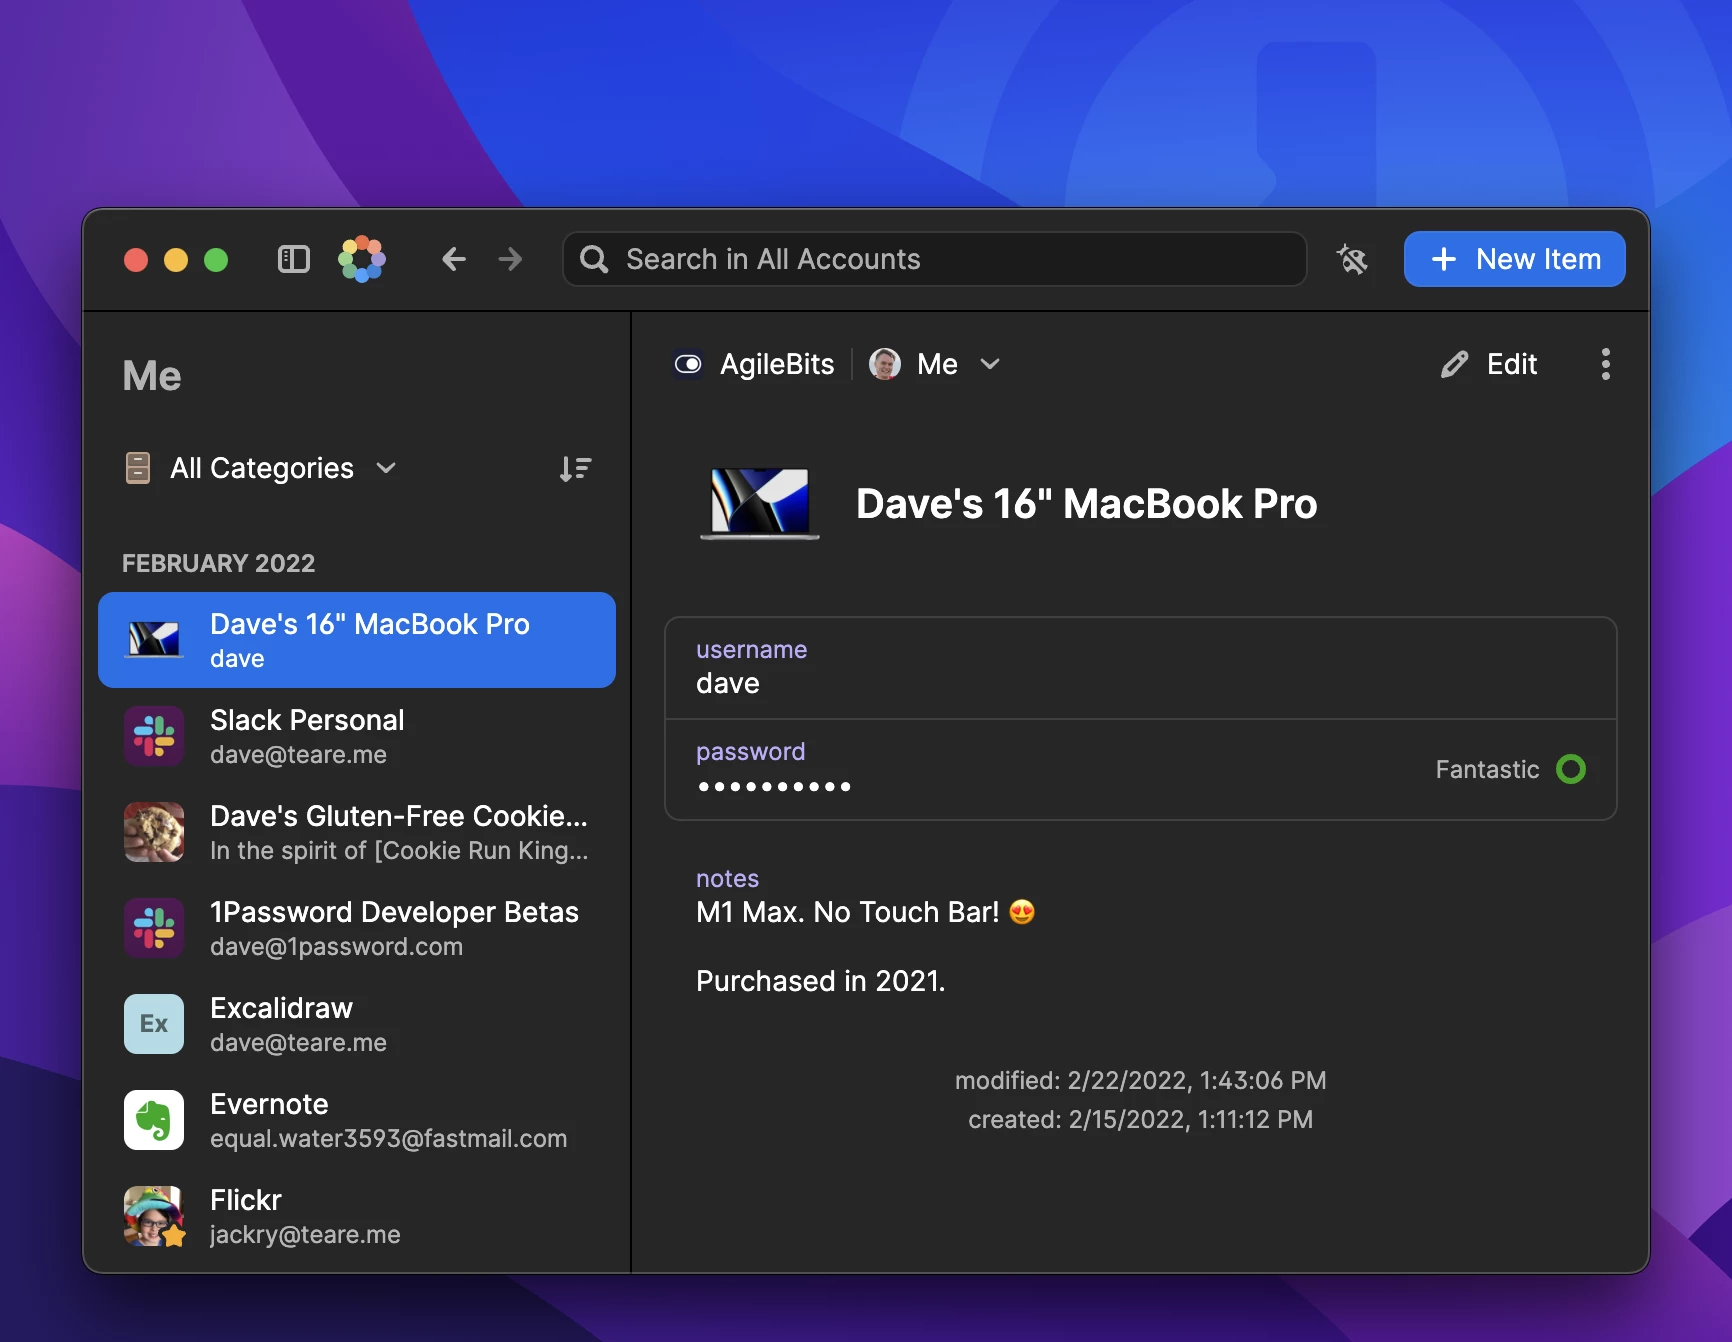Click the username value dave

click(x=728, y=684)
